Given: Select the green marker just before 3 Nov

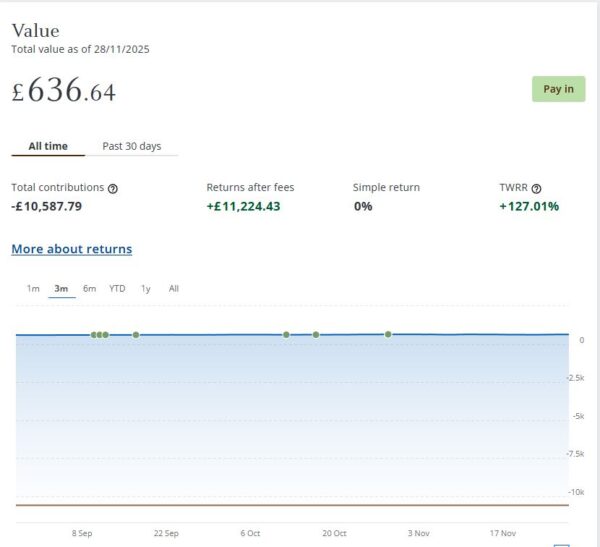Looking at the screenshot, I should click(x=388, y=334).
